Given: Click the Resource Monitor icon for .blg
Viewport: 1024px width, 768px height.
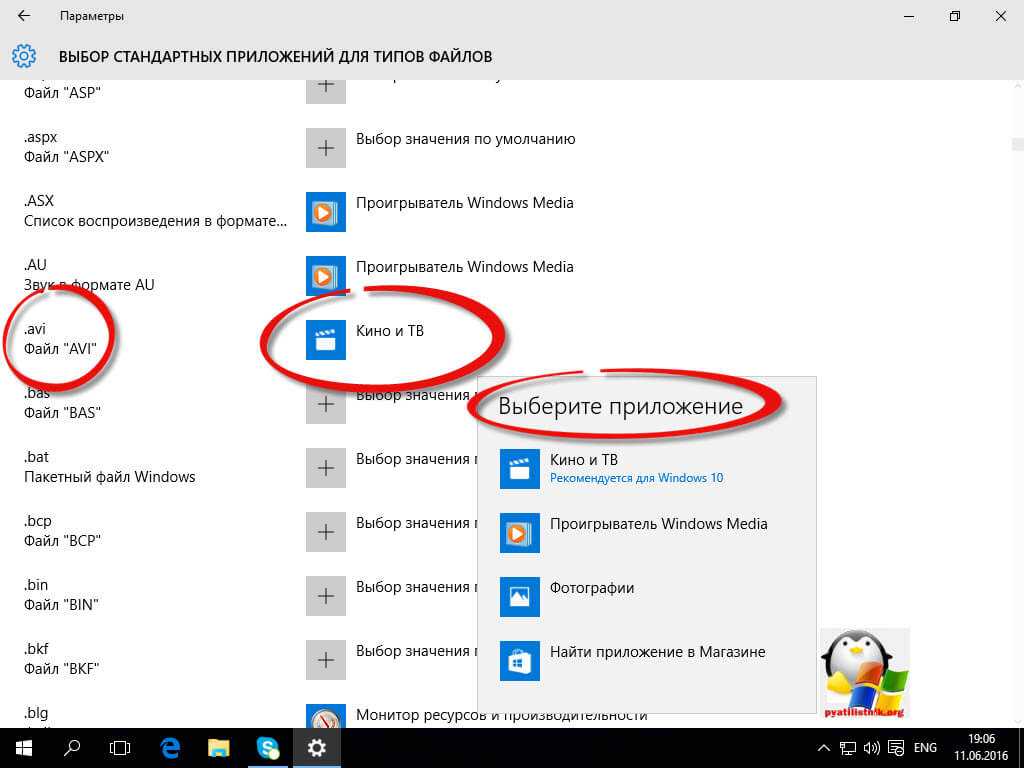Looking at the screenshot, I should (325, 718).
